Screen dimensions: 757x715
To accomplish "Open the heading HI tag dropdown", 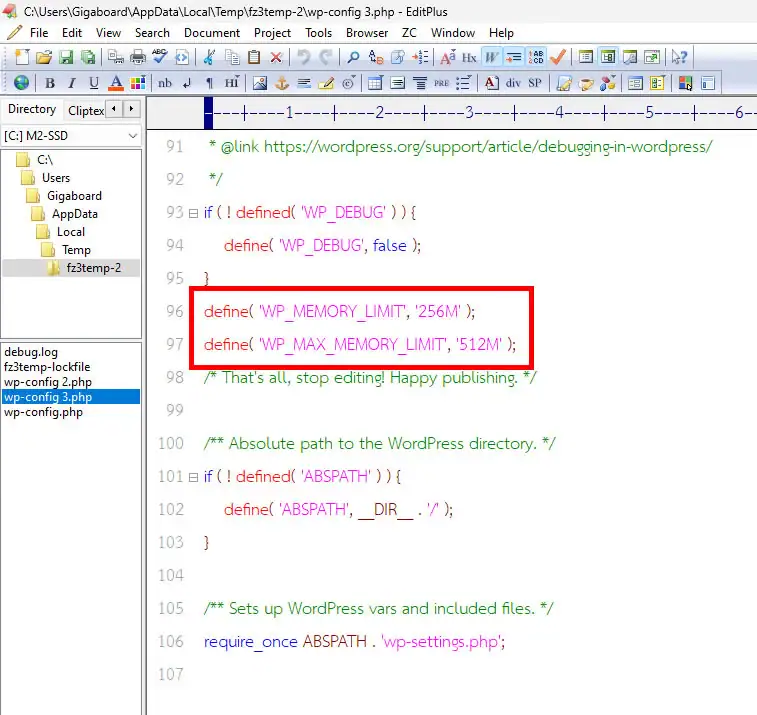I will [232, 83].
